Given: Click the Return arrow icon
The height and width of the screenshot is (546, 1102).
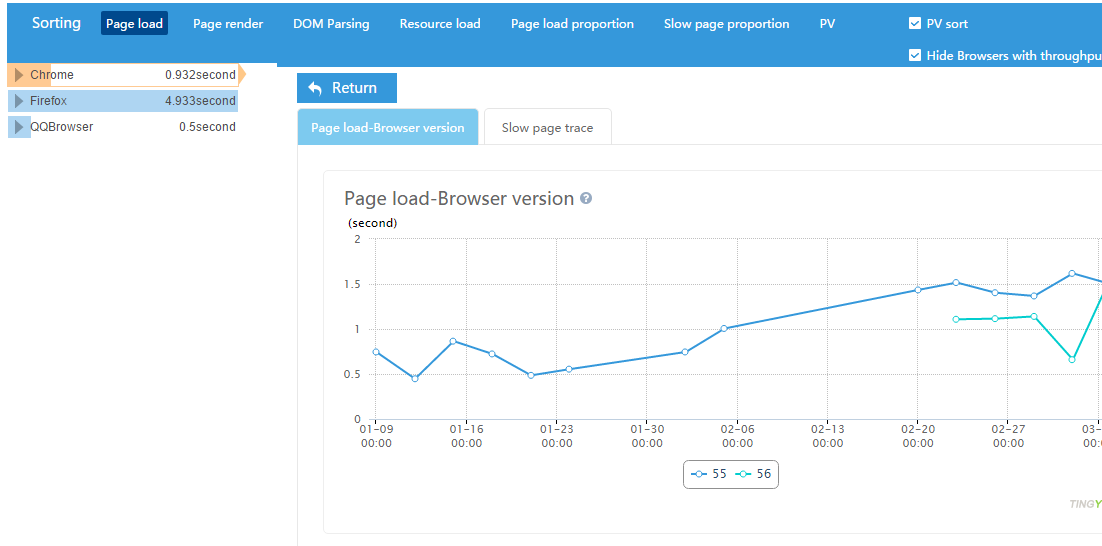Looking at the screenshot, I should click(x=315, y=88).
